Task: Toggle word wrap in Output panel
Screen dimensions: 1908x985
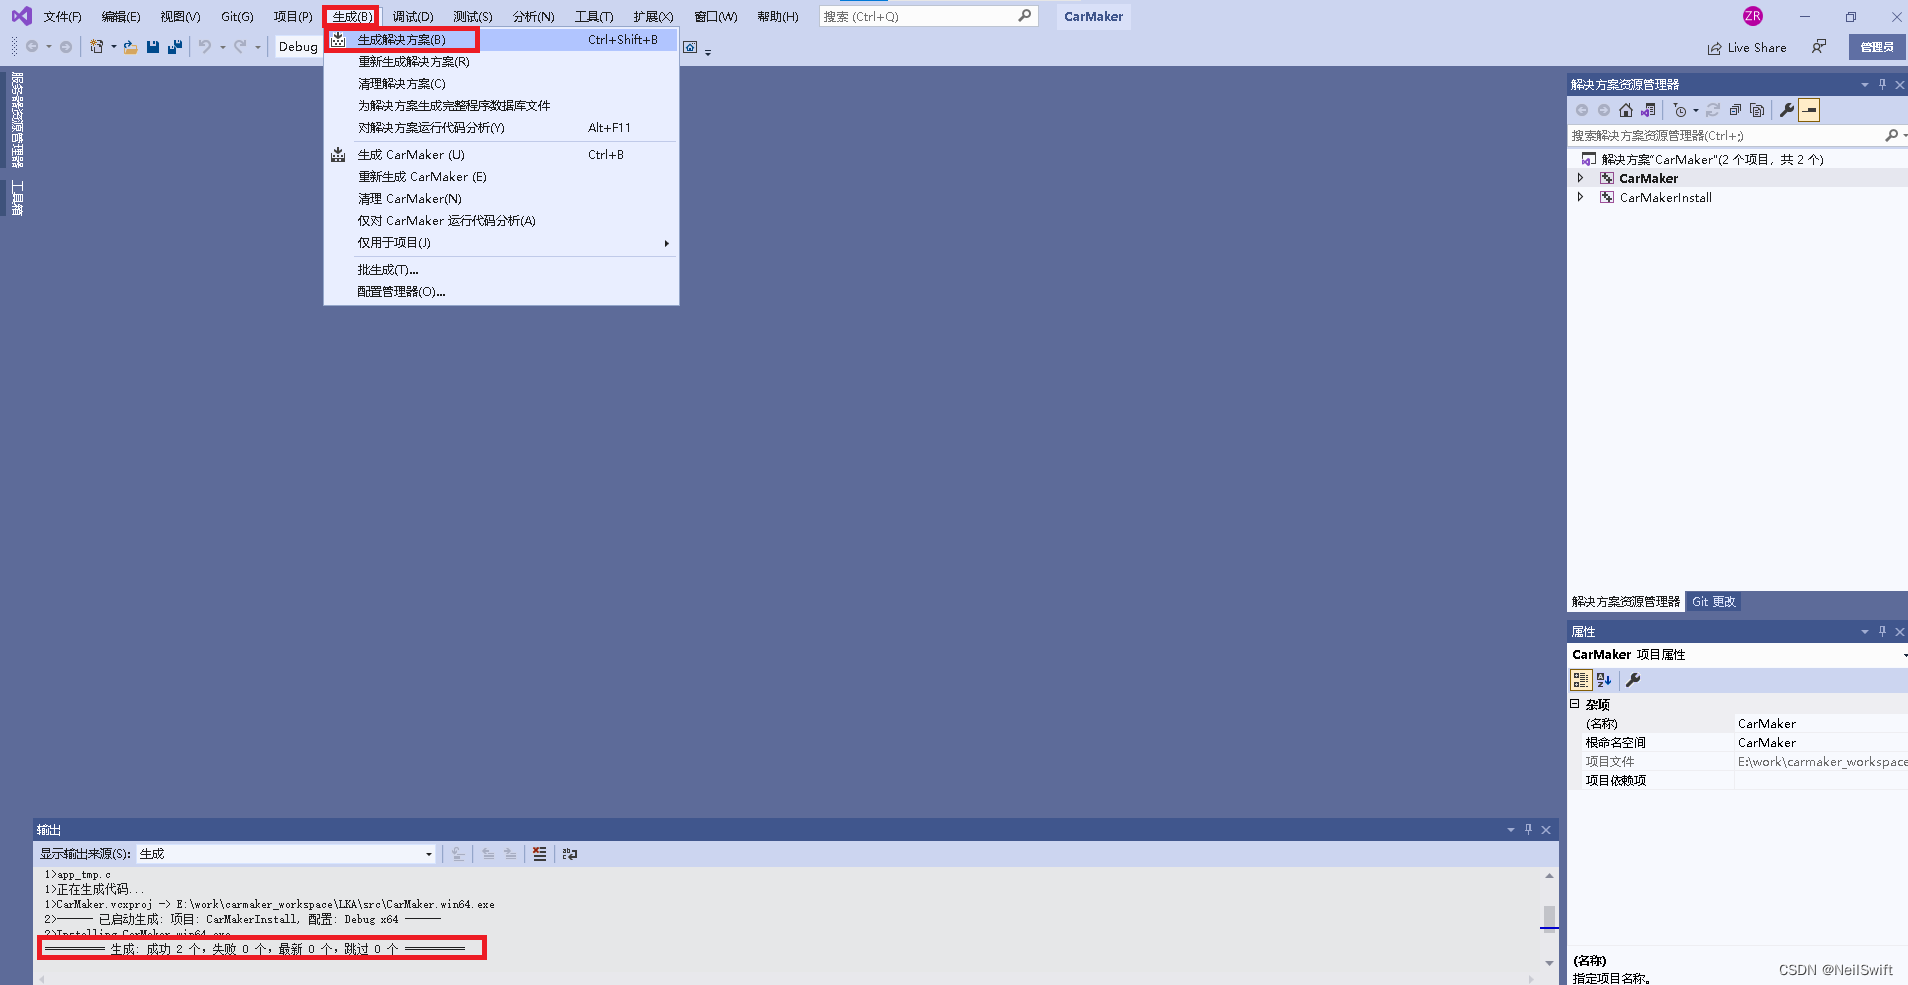Action: (x=570, y=854)
